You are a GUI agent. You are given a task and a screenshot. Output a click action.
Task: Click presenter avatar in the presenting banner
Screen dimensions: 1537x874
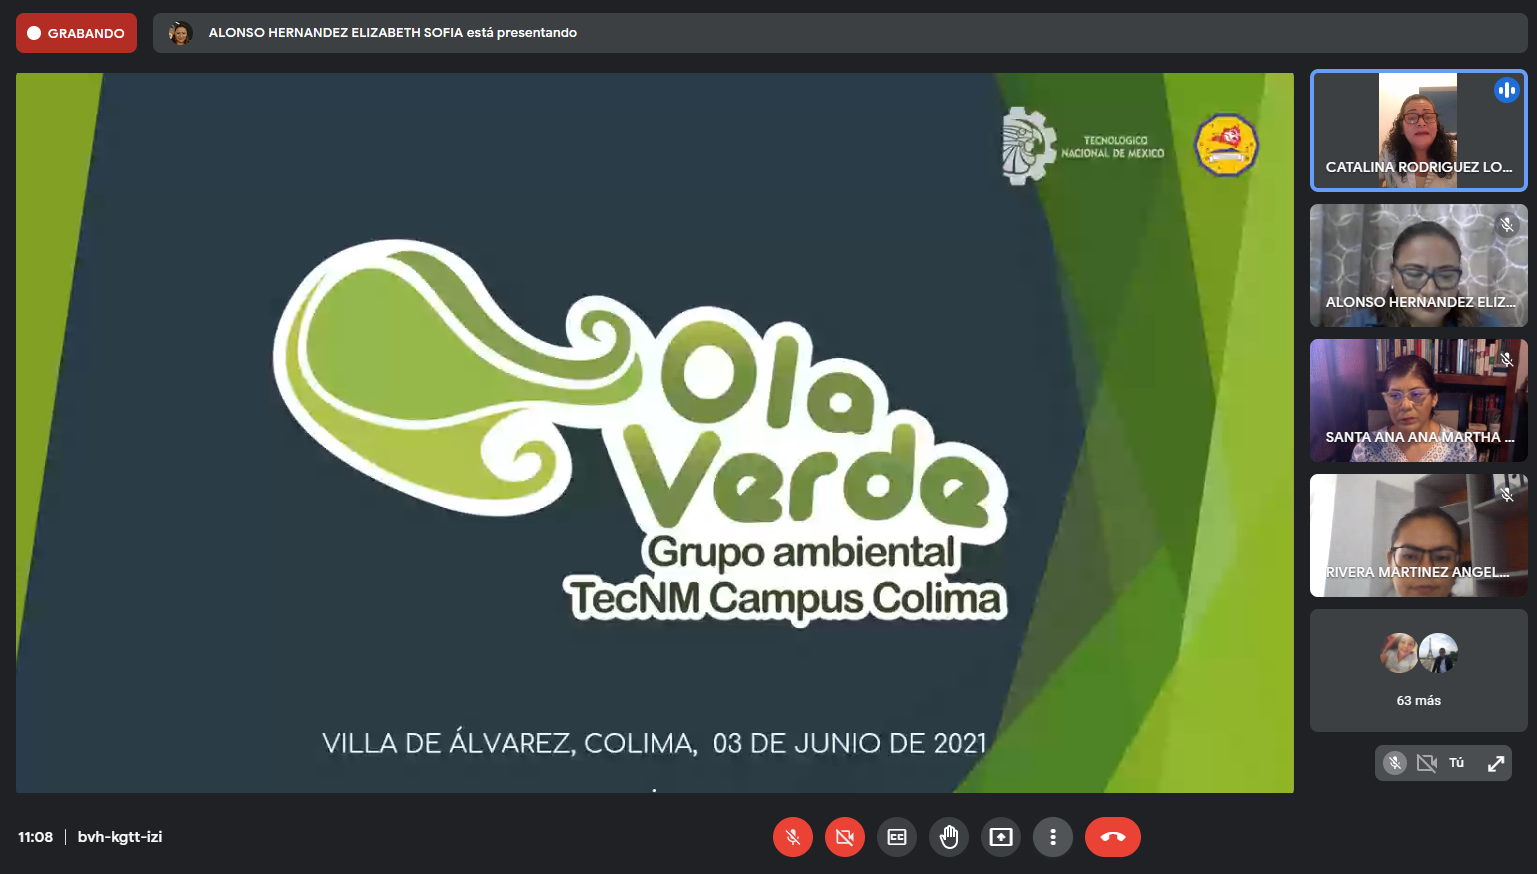[x=181, y=33]
